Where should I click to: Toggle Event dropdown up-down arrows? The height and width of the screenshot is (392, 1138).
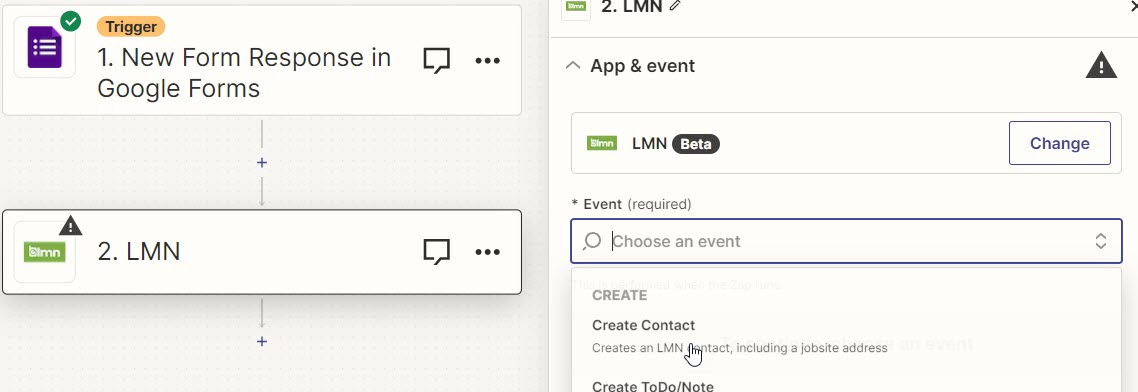(x=1101, y=241)
